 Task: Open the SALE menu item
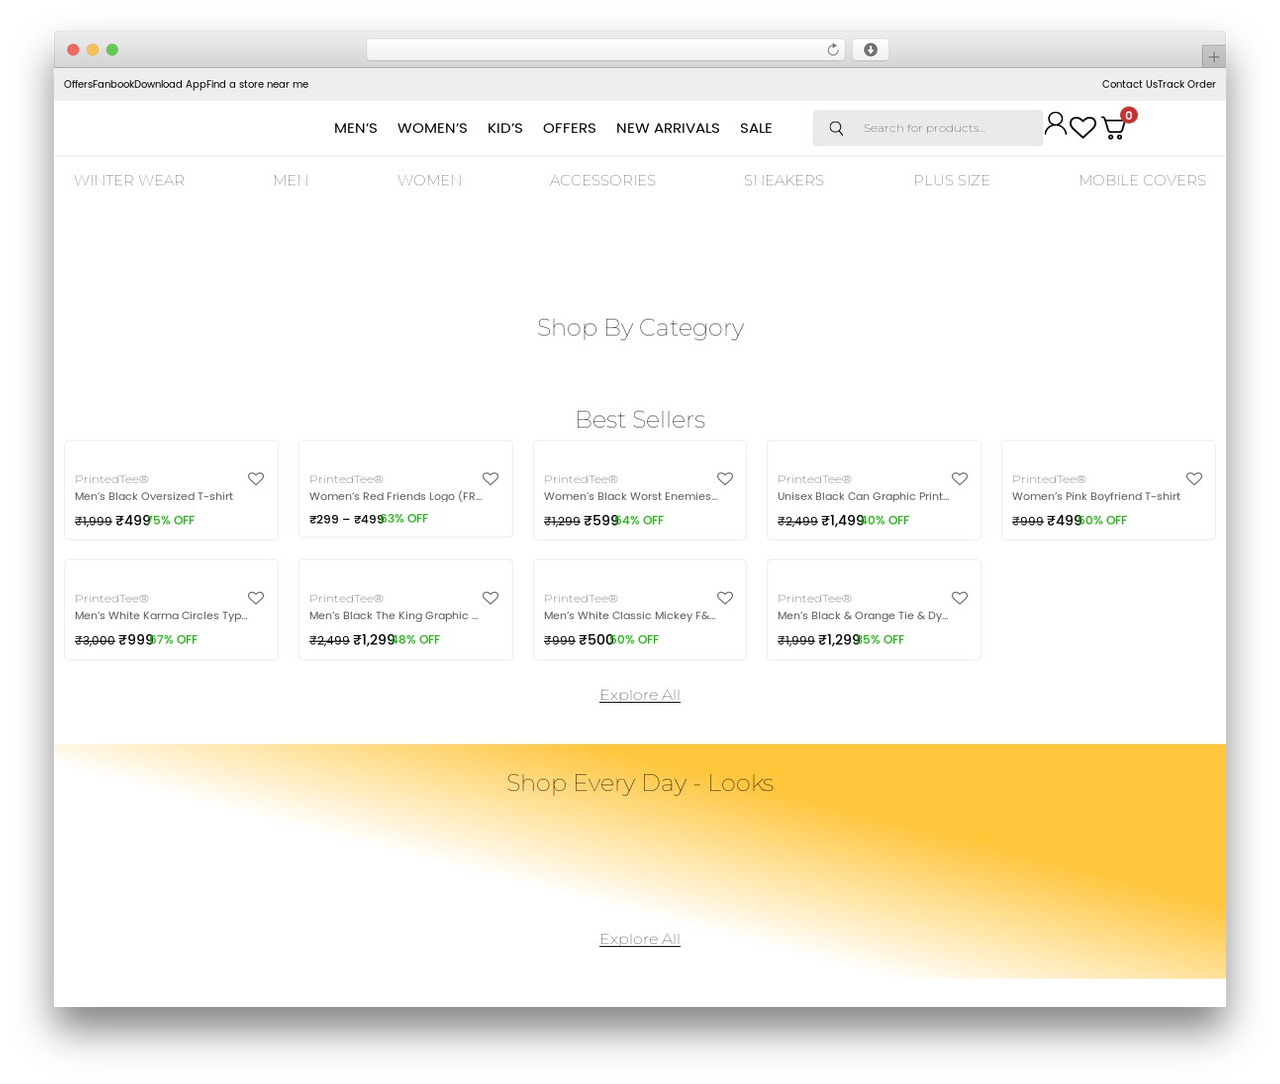(x=756, y=128)
